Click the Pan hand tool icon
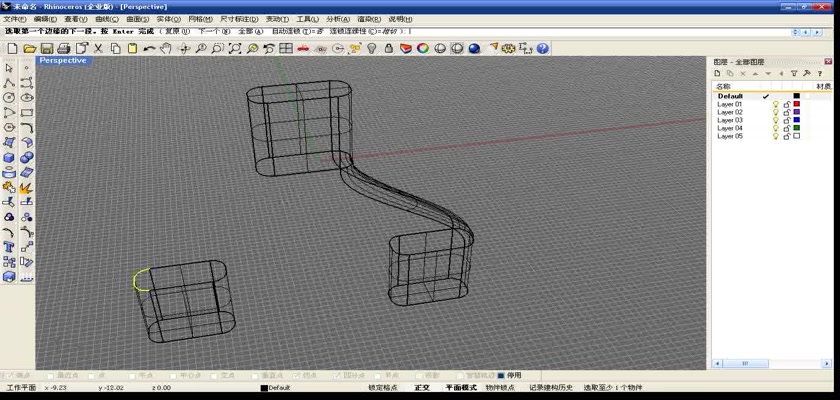This screenshot has width=840, height=400. point(166,48)
